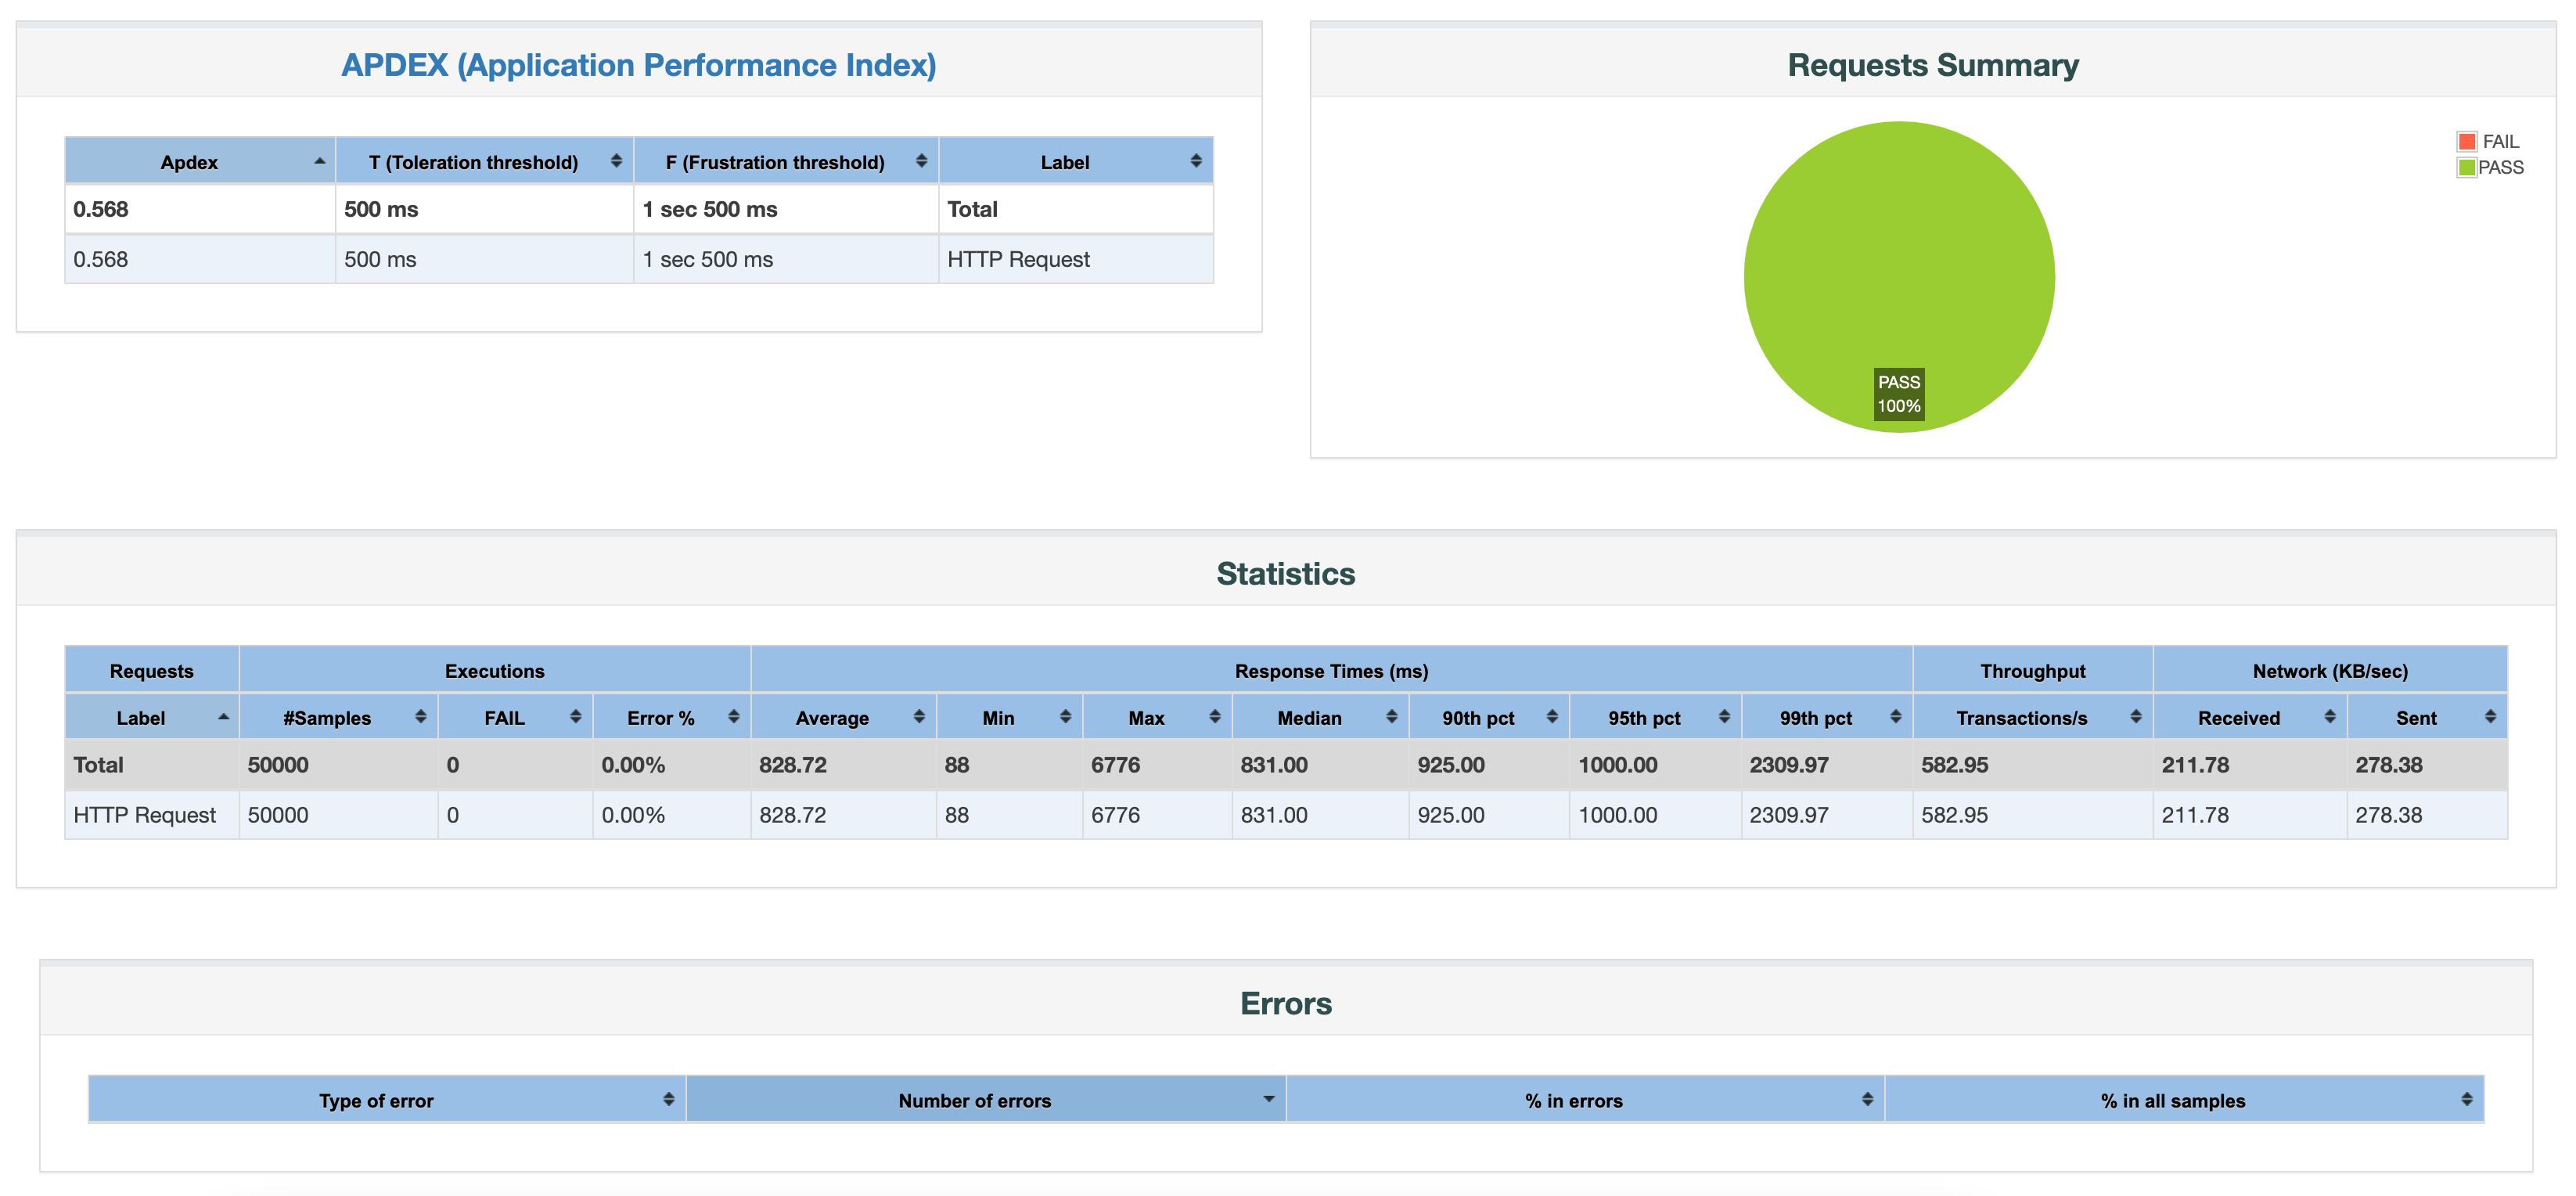Click the PASS legend color box
Image resolution: width=2576 pixels, height=1196 pixels.
(x=2466, y=168)
